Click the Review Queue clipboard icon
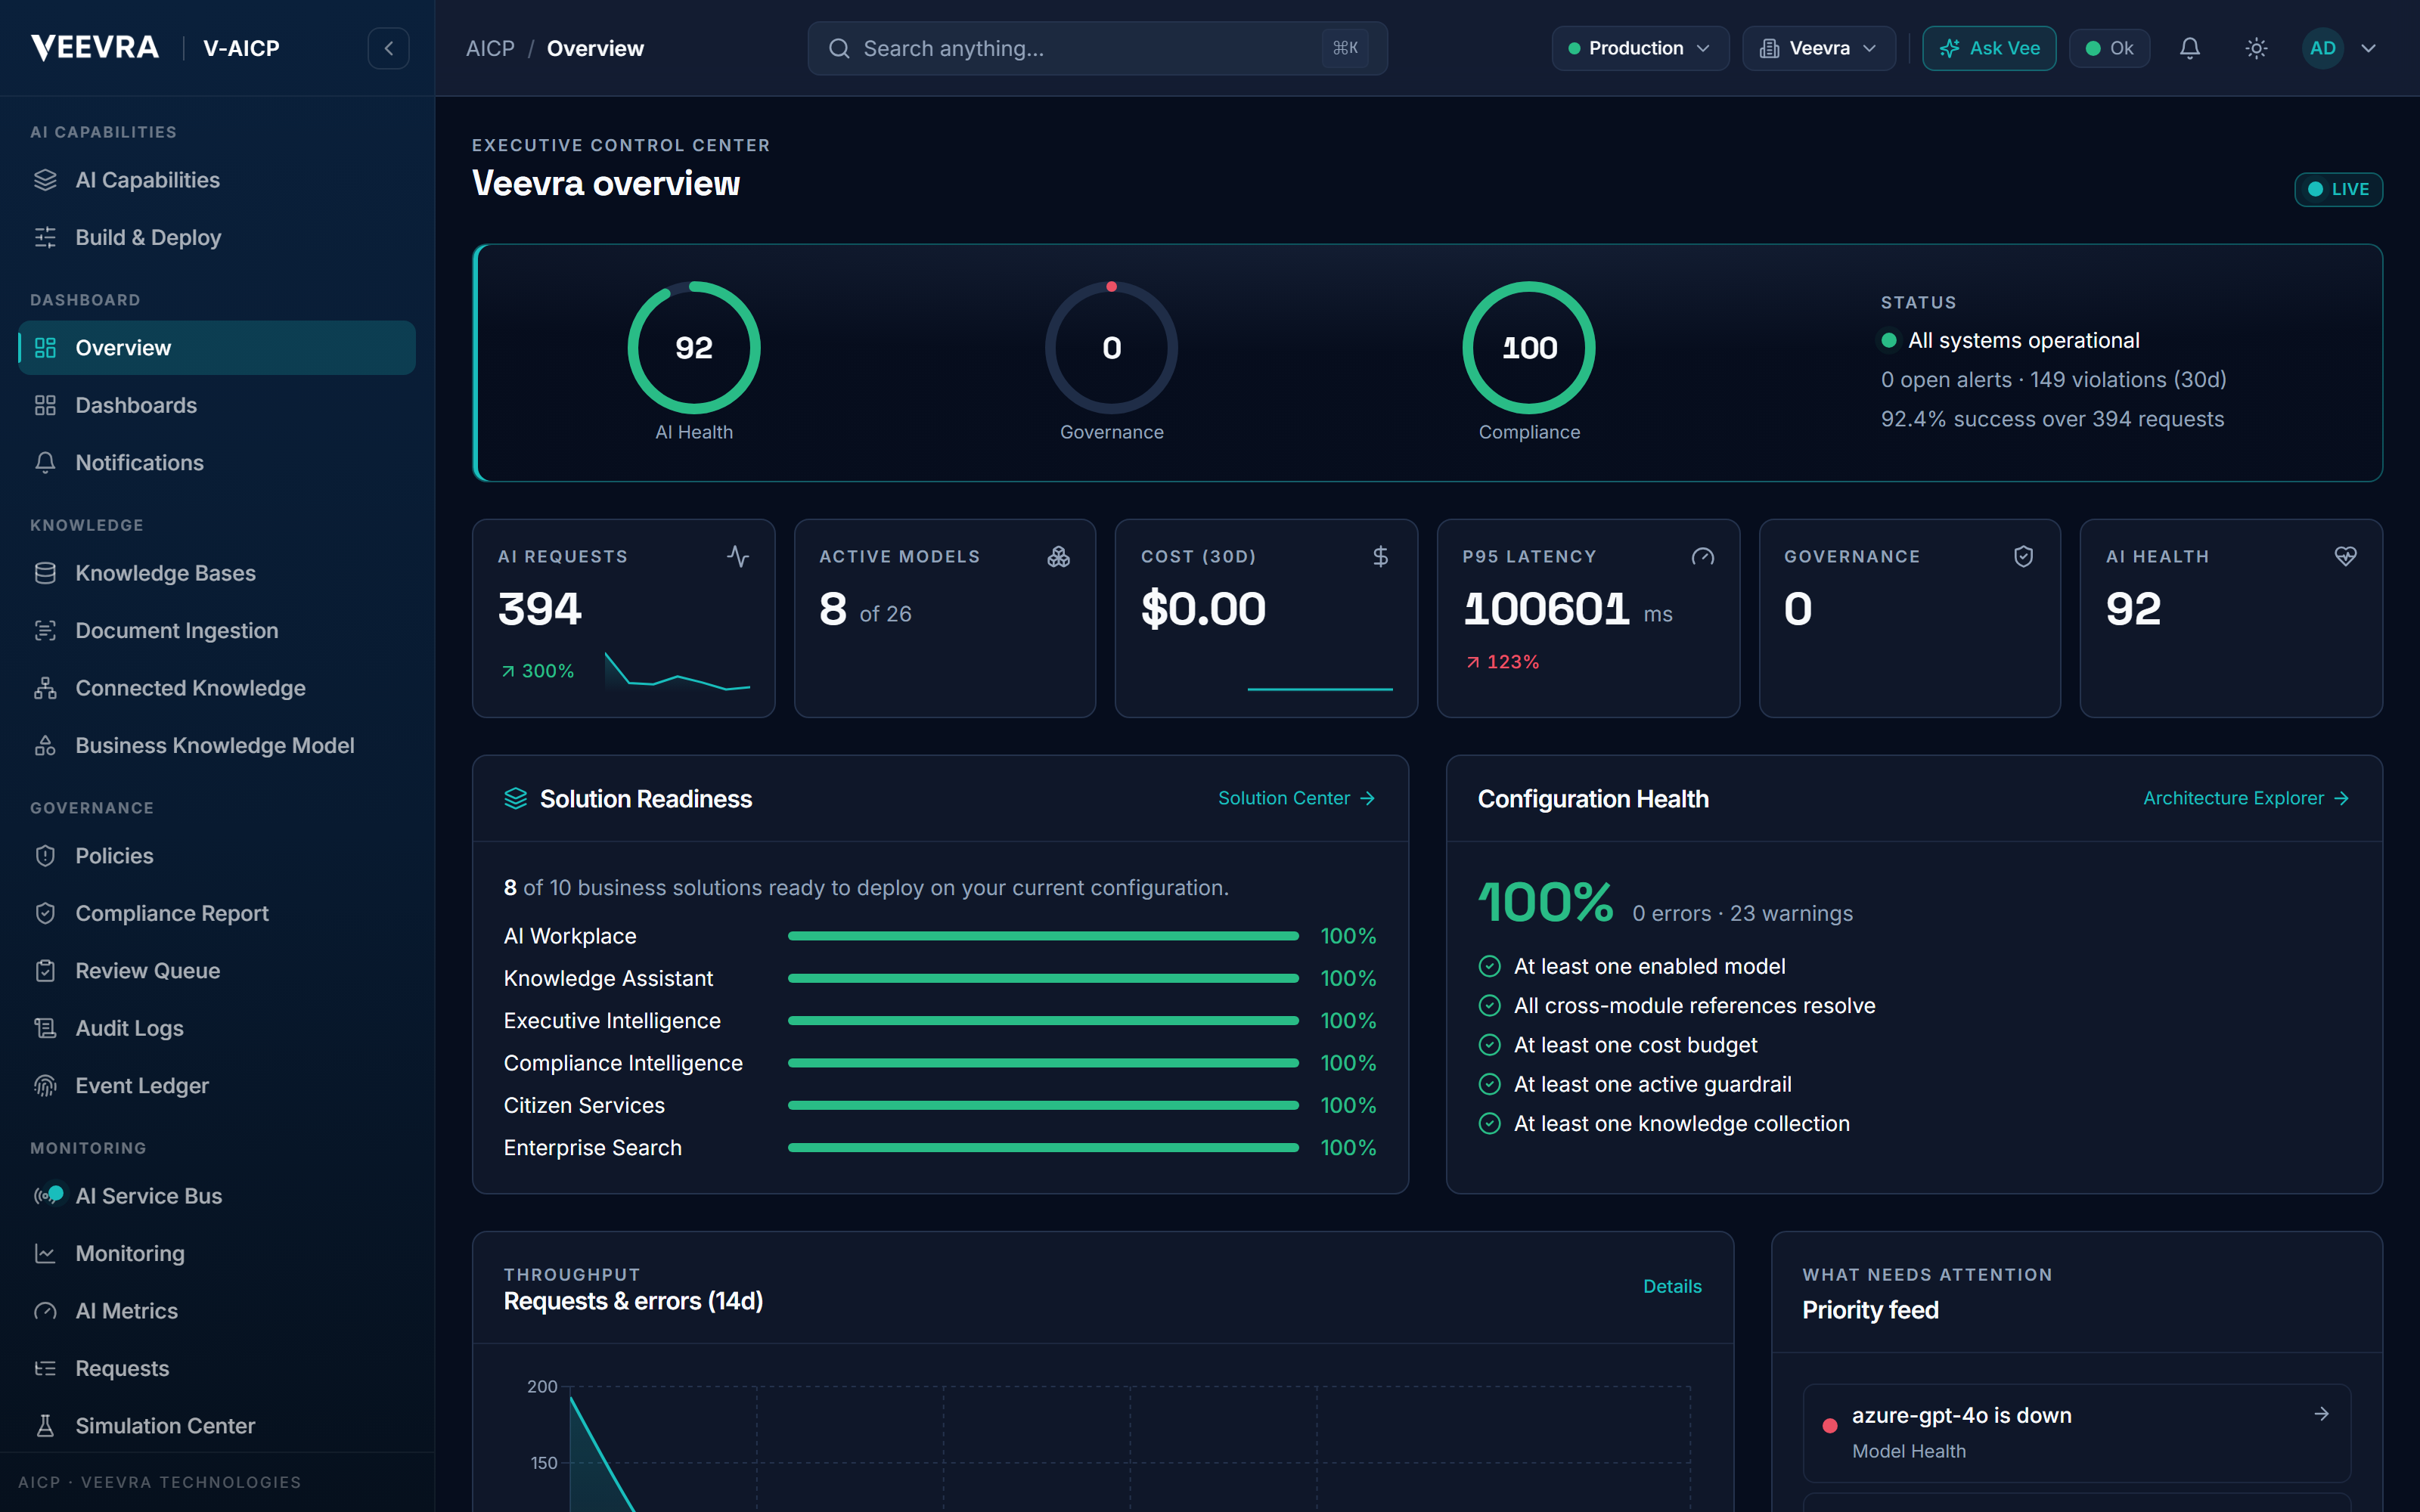 point(45,970)
